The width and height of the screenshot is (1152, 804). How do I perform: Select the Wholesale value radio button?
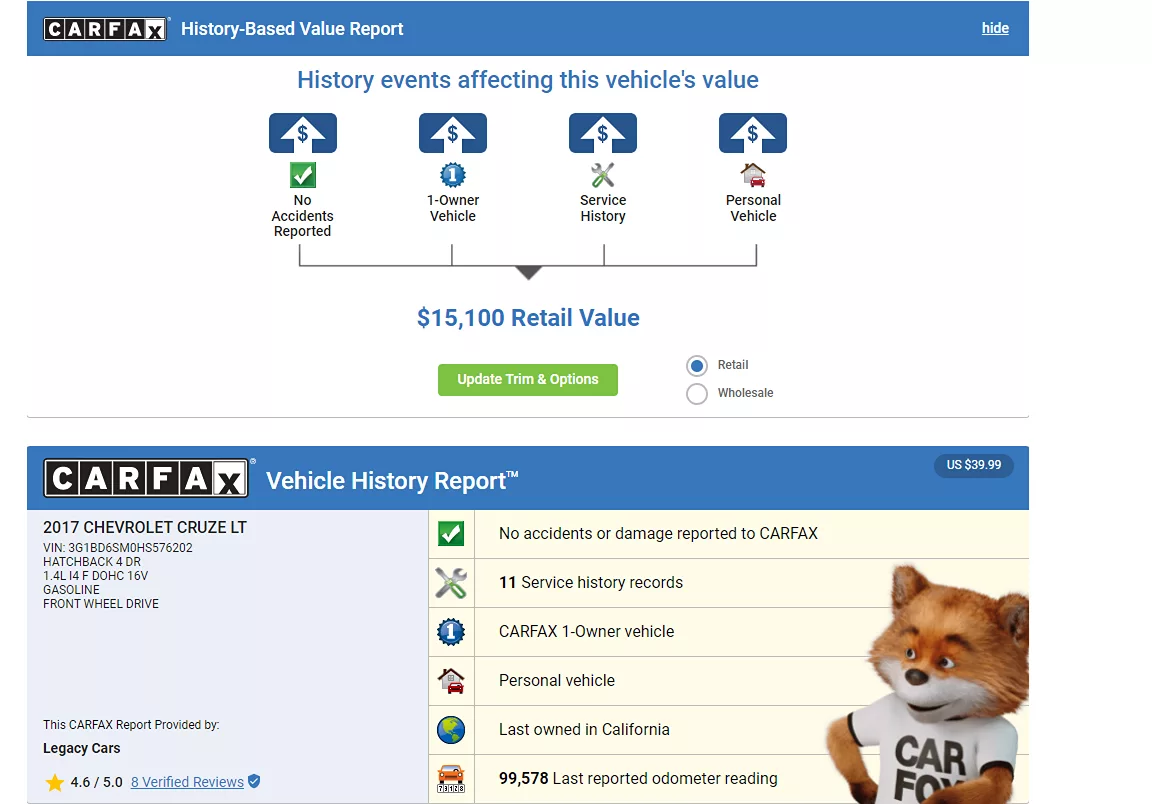tap(697, 394)
